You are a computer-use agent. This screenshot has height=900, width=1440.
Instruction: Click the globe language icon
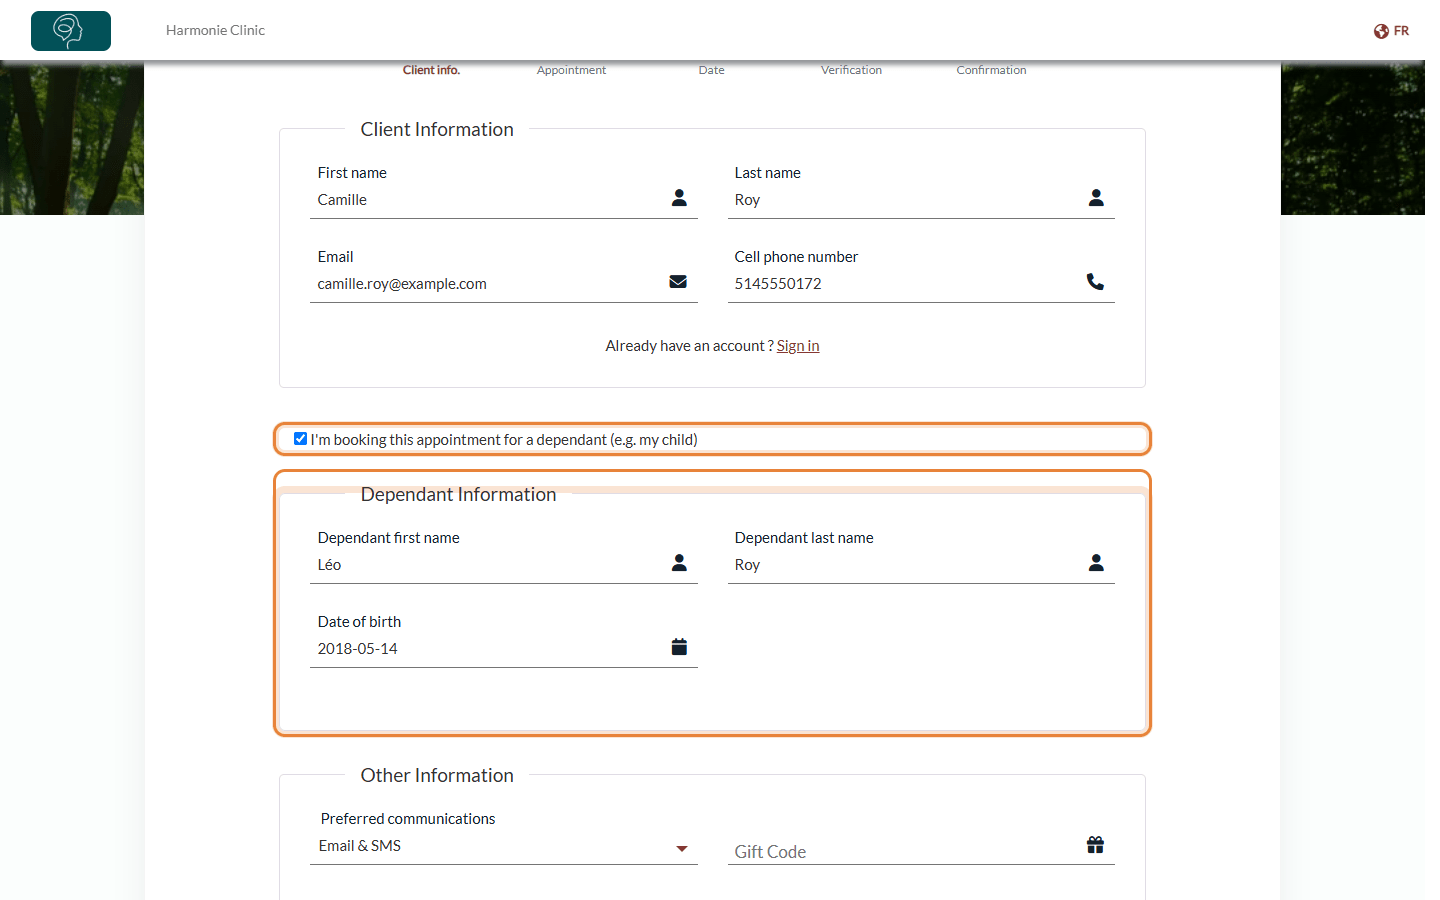(x=1381, y=31)
